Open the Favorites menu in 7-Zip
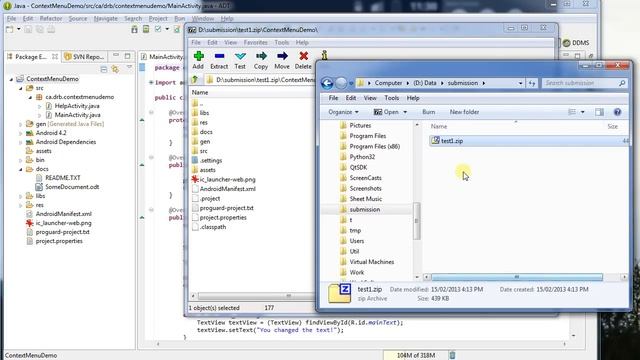 click(x=256, y=42)
